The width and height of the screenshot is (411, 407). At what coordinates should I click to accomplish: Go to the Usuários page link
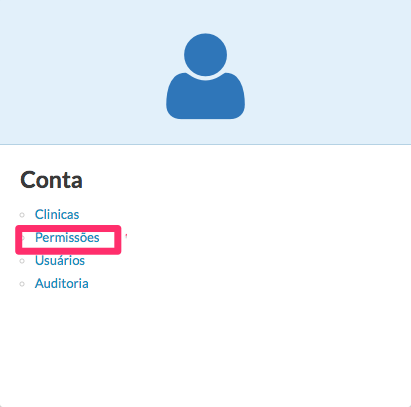[x=60, y=260]
